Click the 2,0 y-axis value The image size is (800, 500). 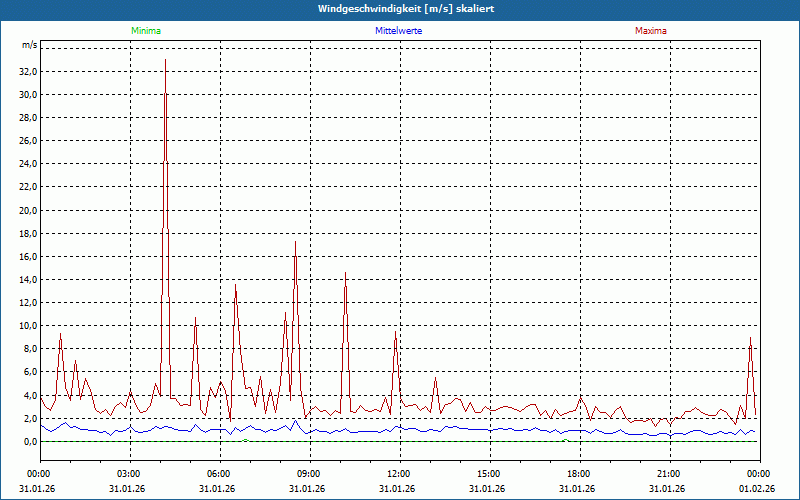pyautogui.click(x=31, y=418)
